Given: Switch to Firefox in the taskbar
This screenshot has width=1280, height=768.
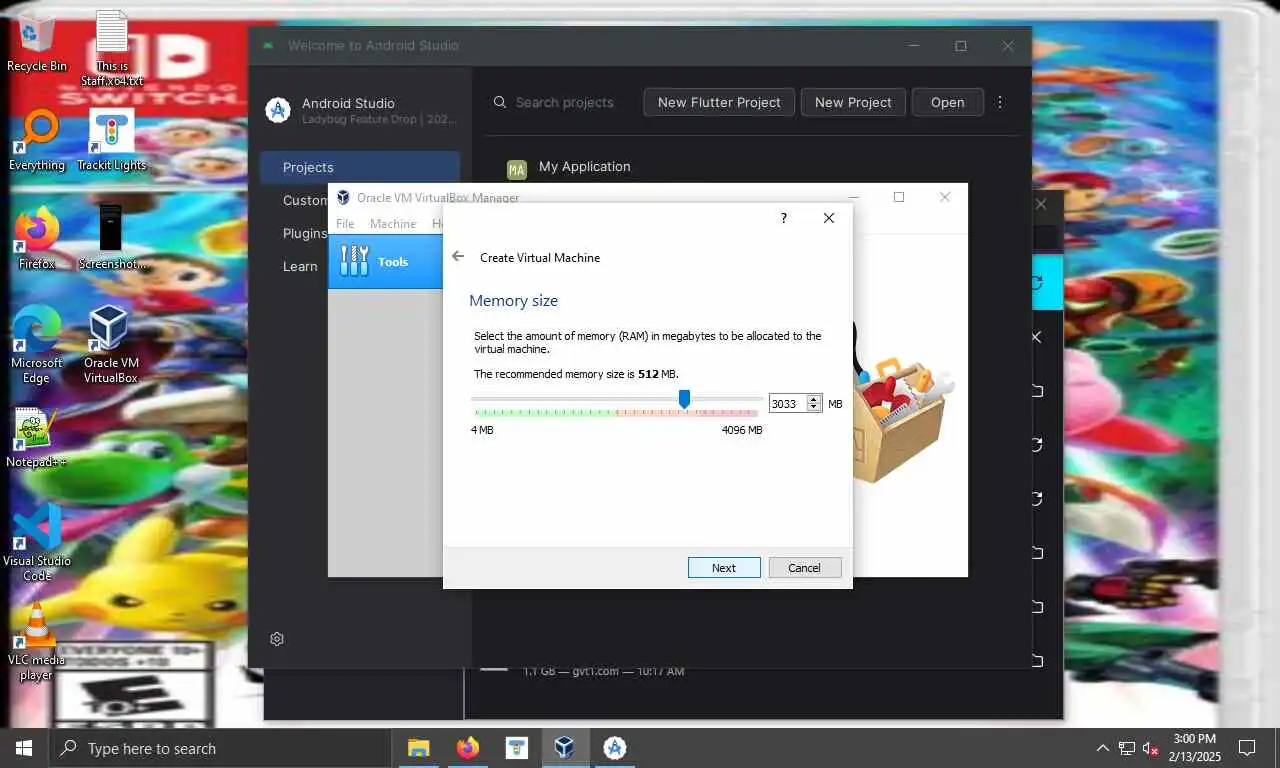Looking at the screenshot, I should pyautogui.click(x=467, y=748).
